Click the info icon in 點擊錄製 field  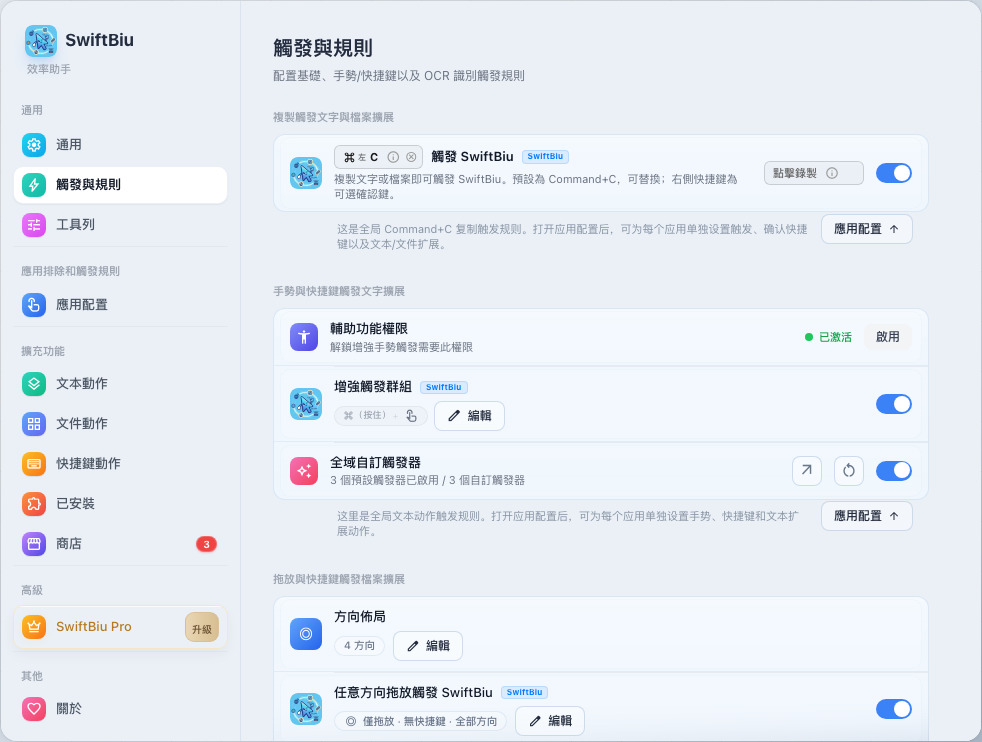[832, 173]
